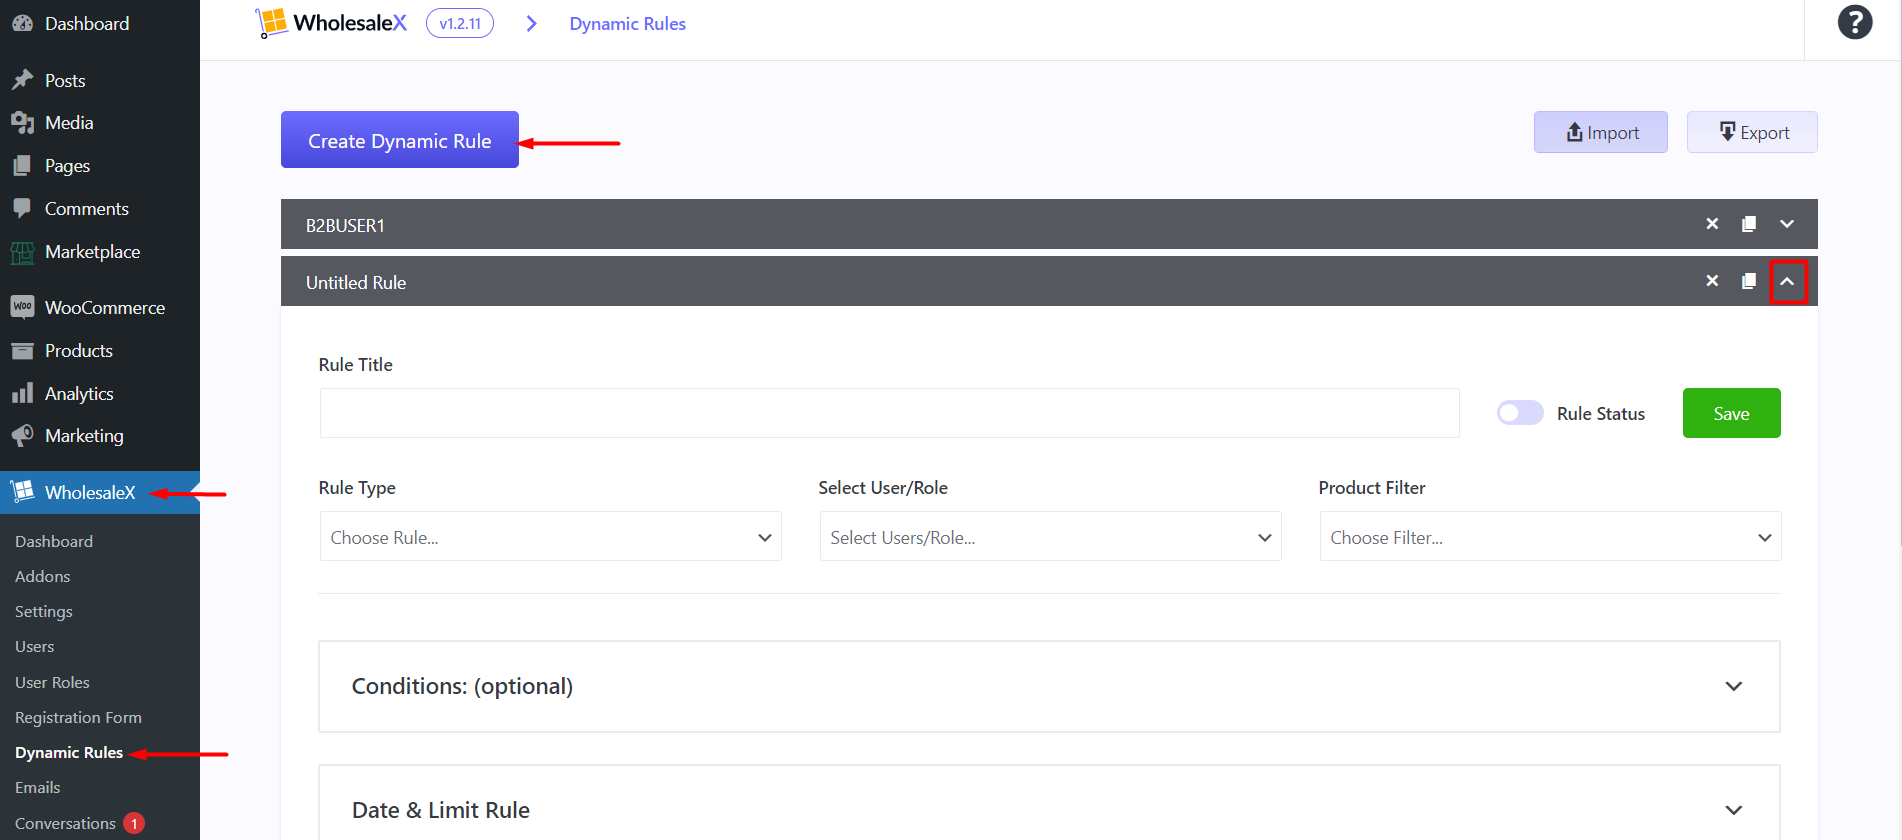Screen dimensions: 1902x840
Task: Go to Dynamic Rules submenu
Action: coord(69,752)
